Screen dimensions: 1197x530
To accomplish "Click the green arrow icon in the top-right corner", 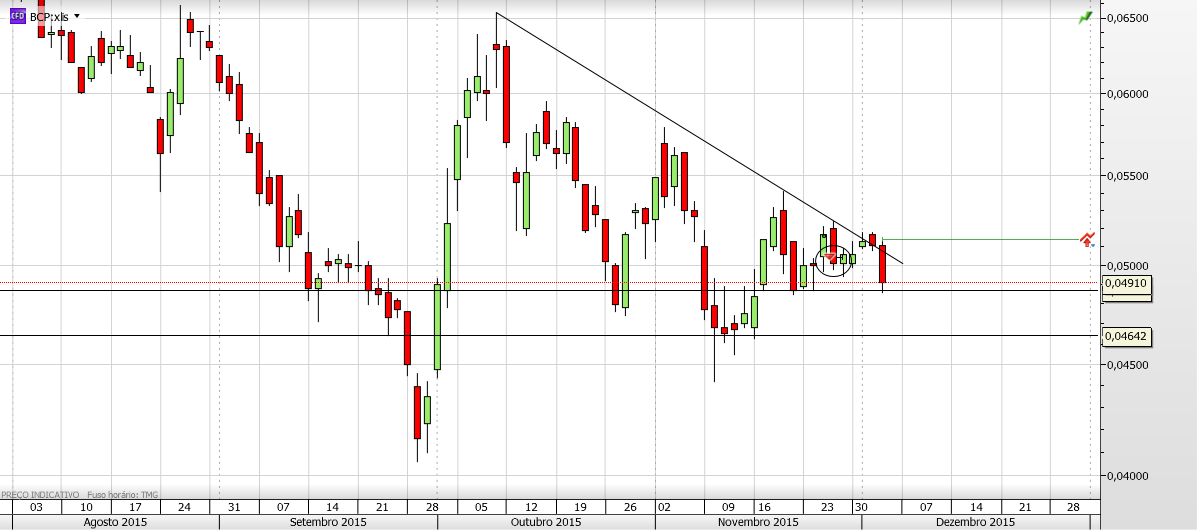I will pos(1085,18).
